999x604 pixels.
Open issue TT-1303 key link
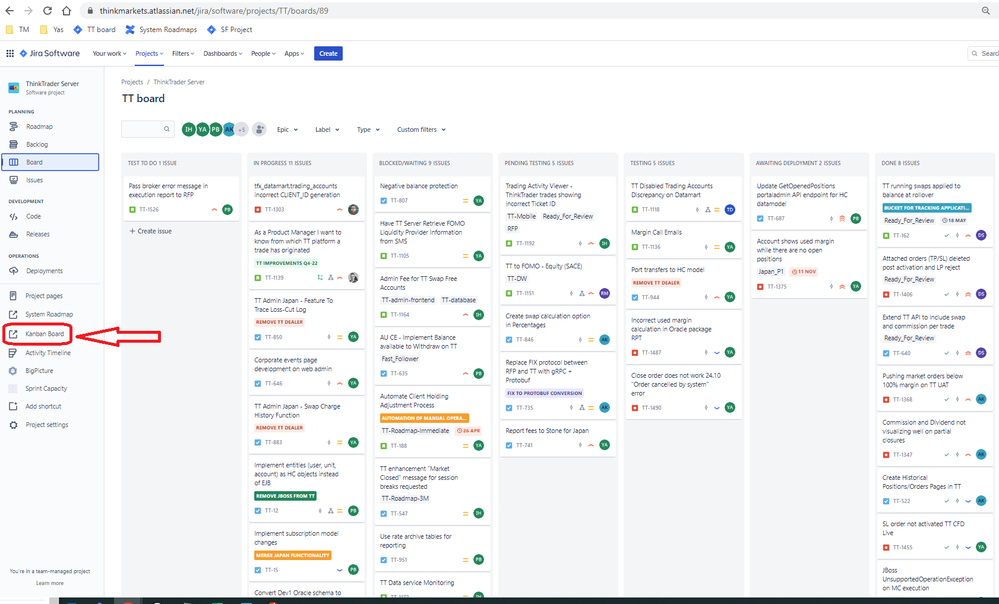tap(275, 210)
